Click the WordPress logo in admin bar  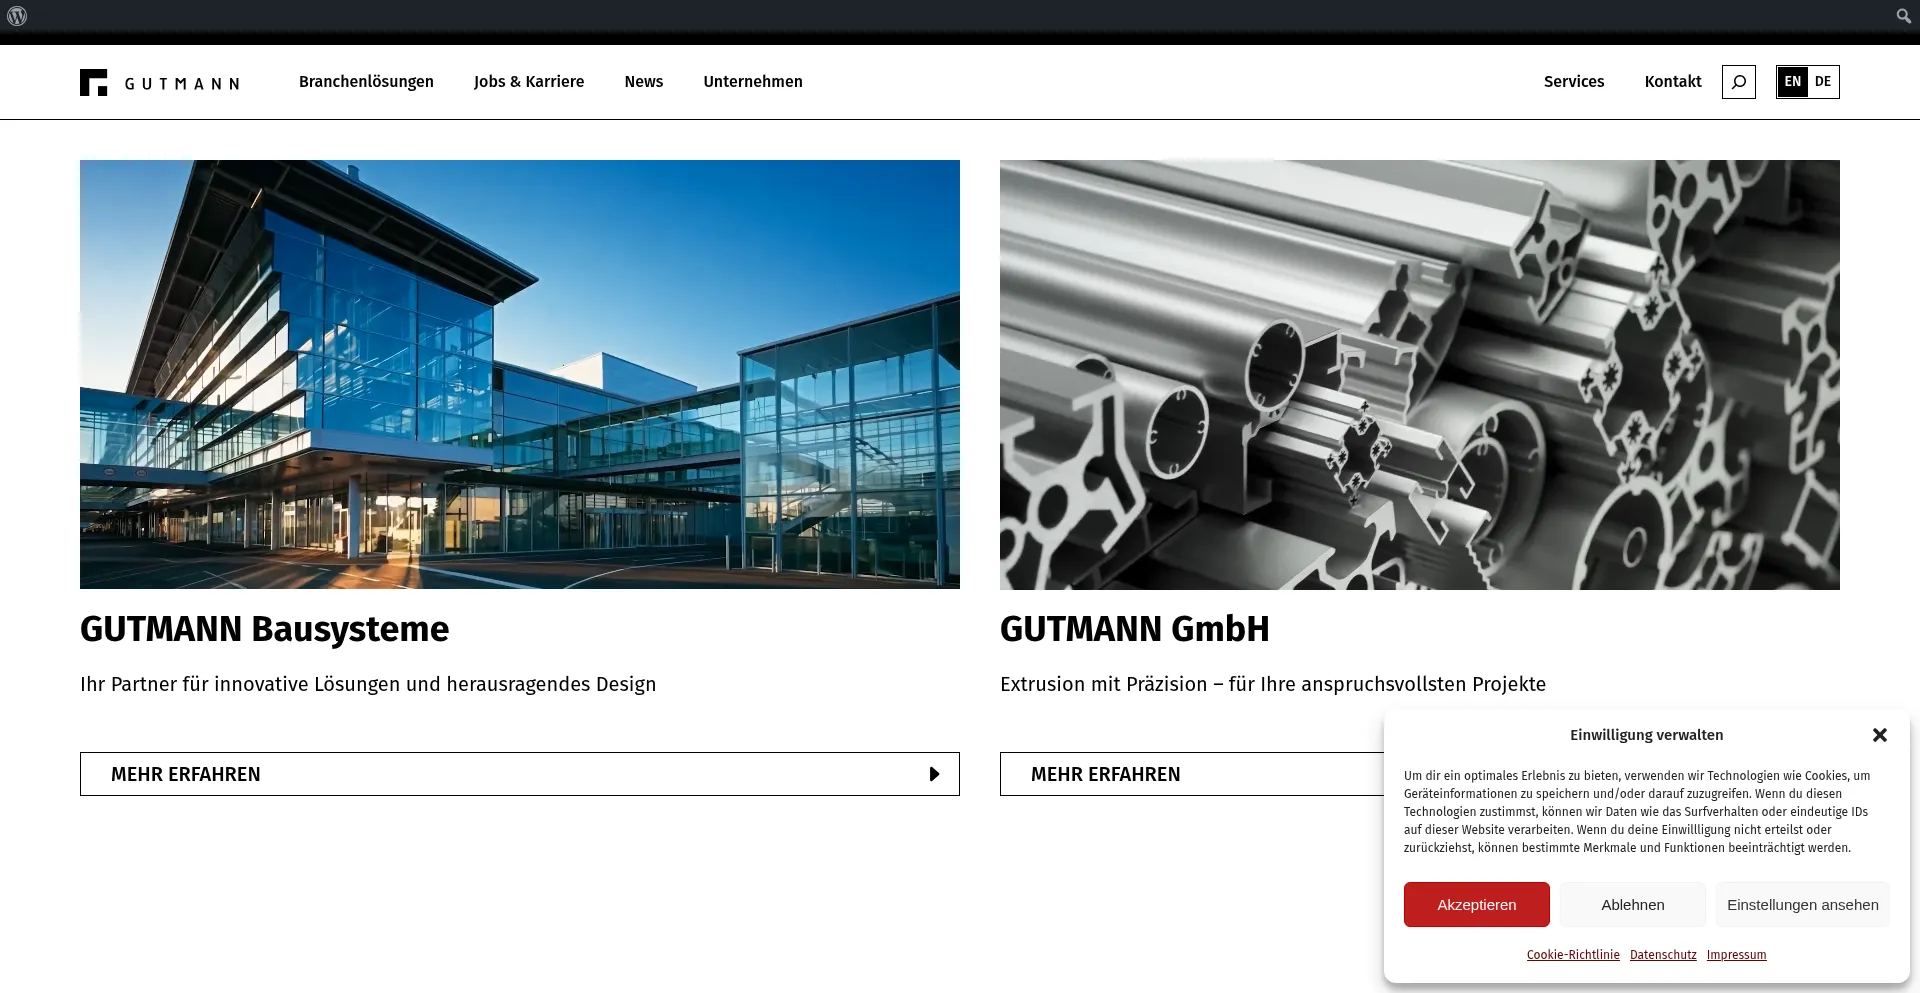(17, 16)
